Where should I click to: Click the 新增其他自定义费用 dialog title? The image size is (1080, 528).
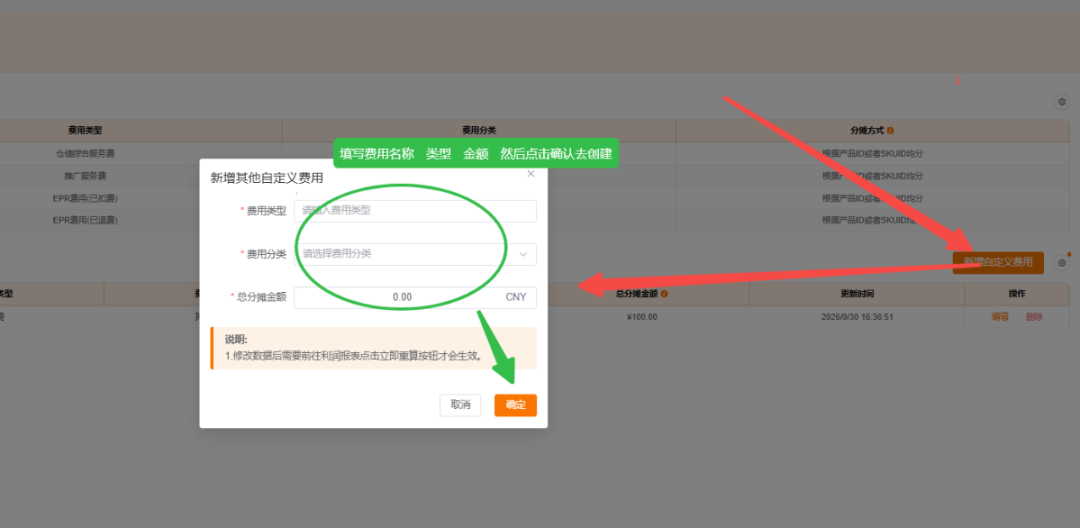click(267, 178)
